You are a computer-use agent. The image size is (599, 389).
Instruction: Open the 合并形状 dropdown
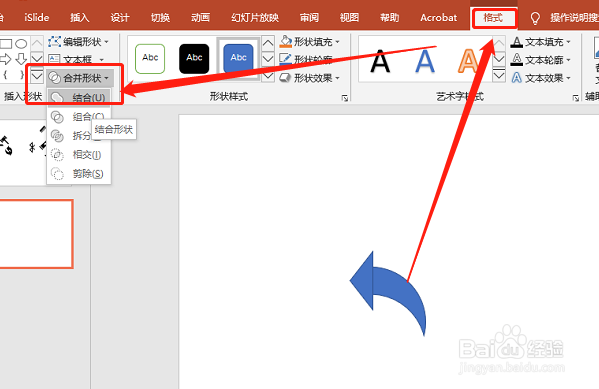coord(80,78)
